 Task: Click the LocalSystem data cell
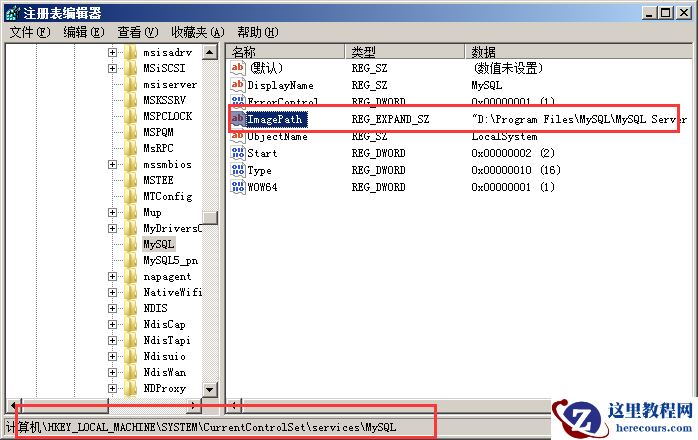click(x=504, y=136)
